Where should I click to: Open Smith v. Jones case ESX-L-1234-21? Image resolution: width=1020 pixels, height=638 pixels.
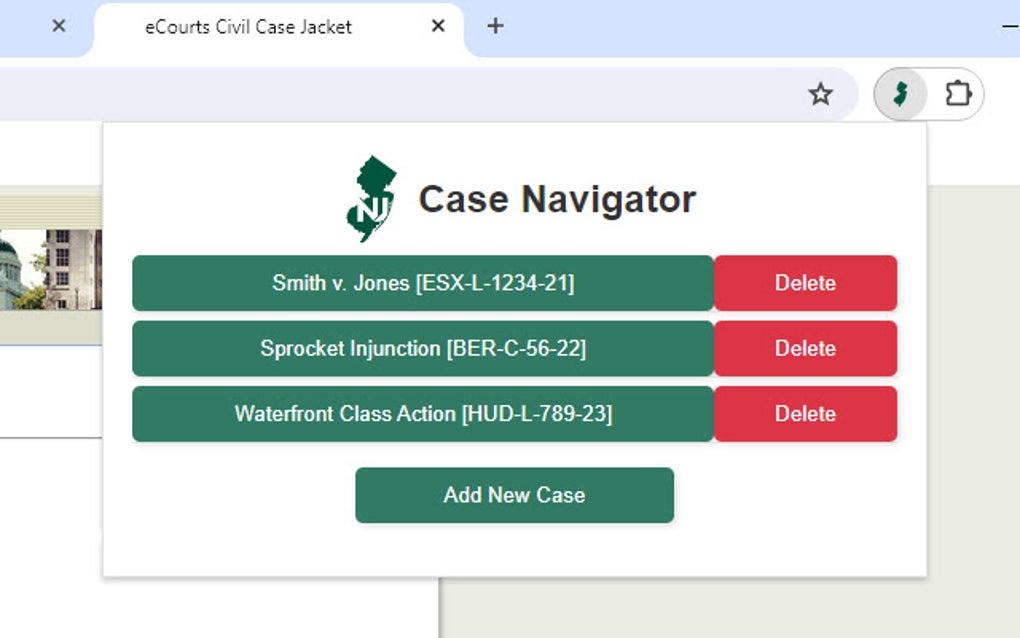tap(422, 283)
